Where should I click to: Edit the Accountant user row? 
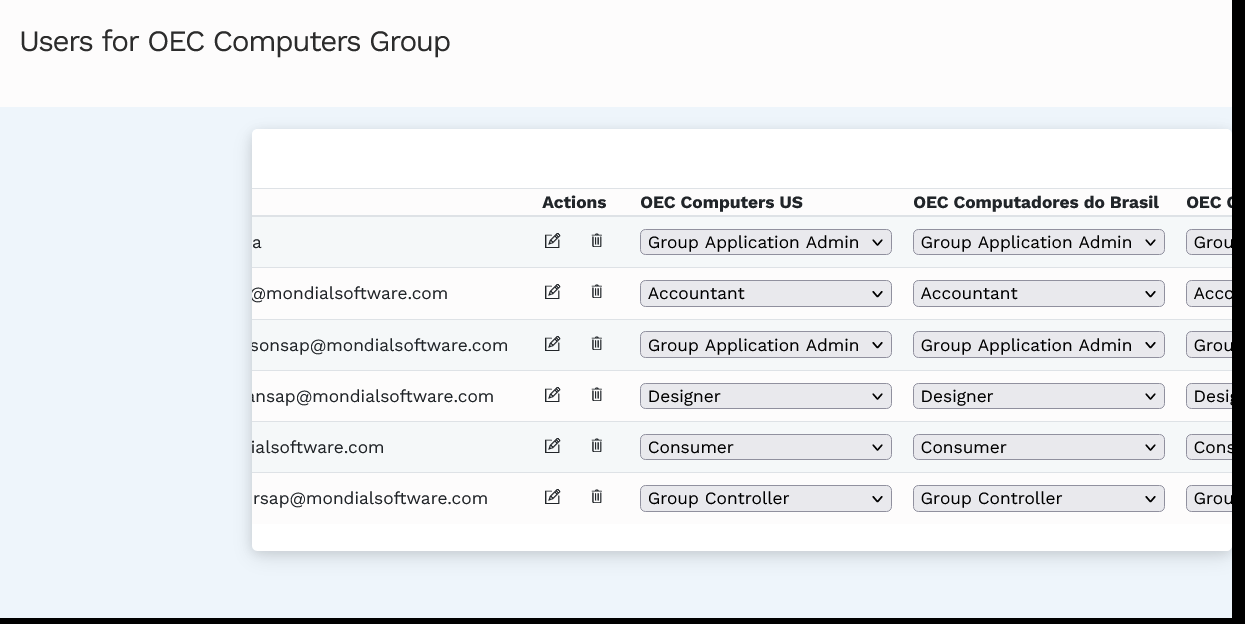coord(552,292)
